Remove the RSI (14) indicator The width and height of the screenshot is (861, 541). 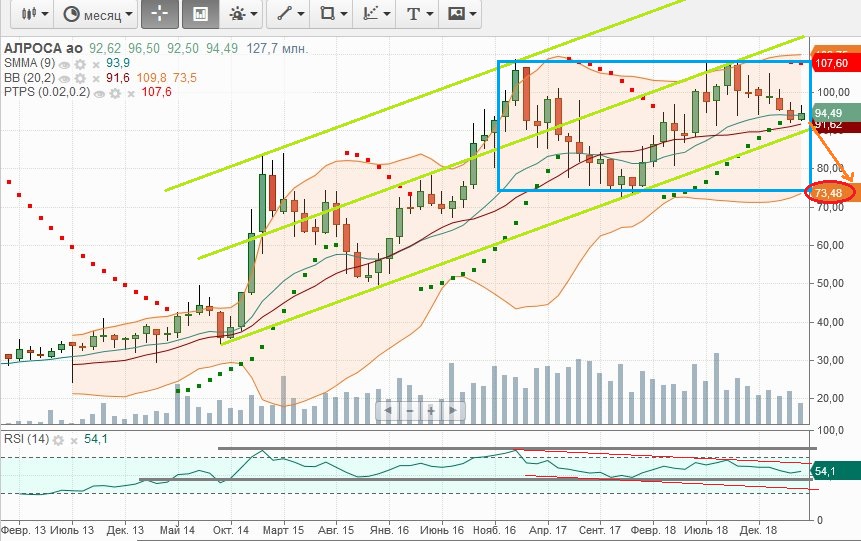tap(75, 440)
